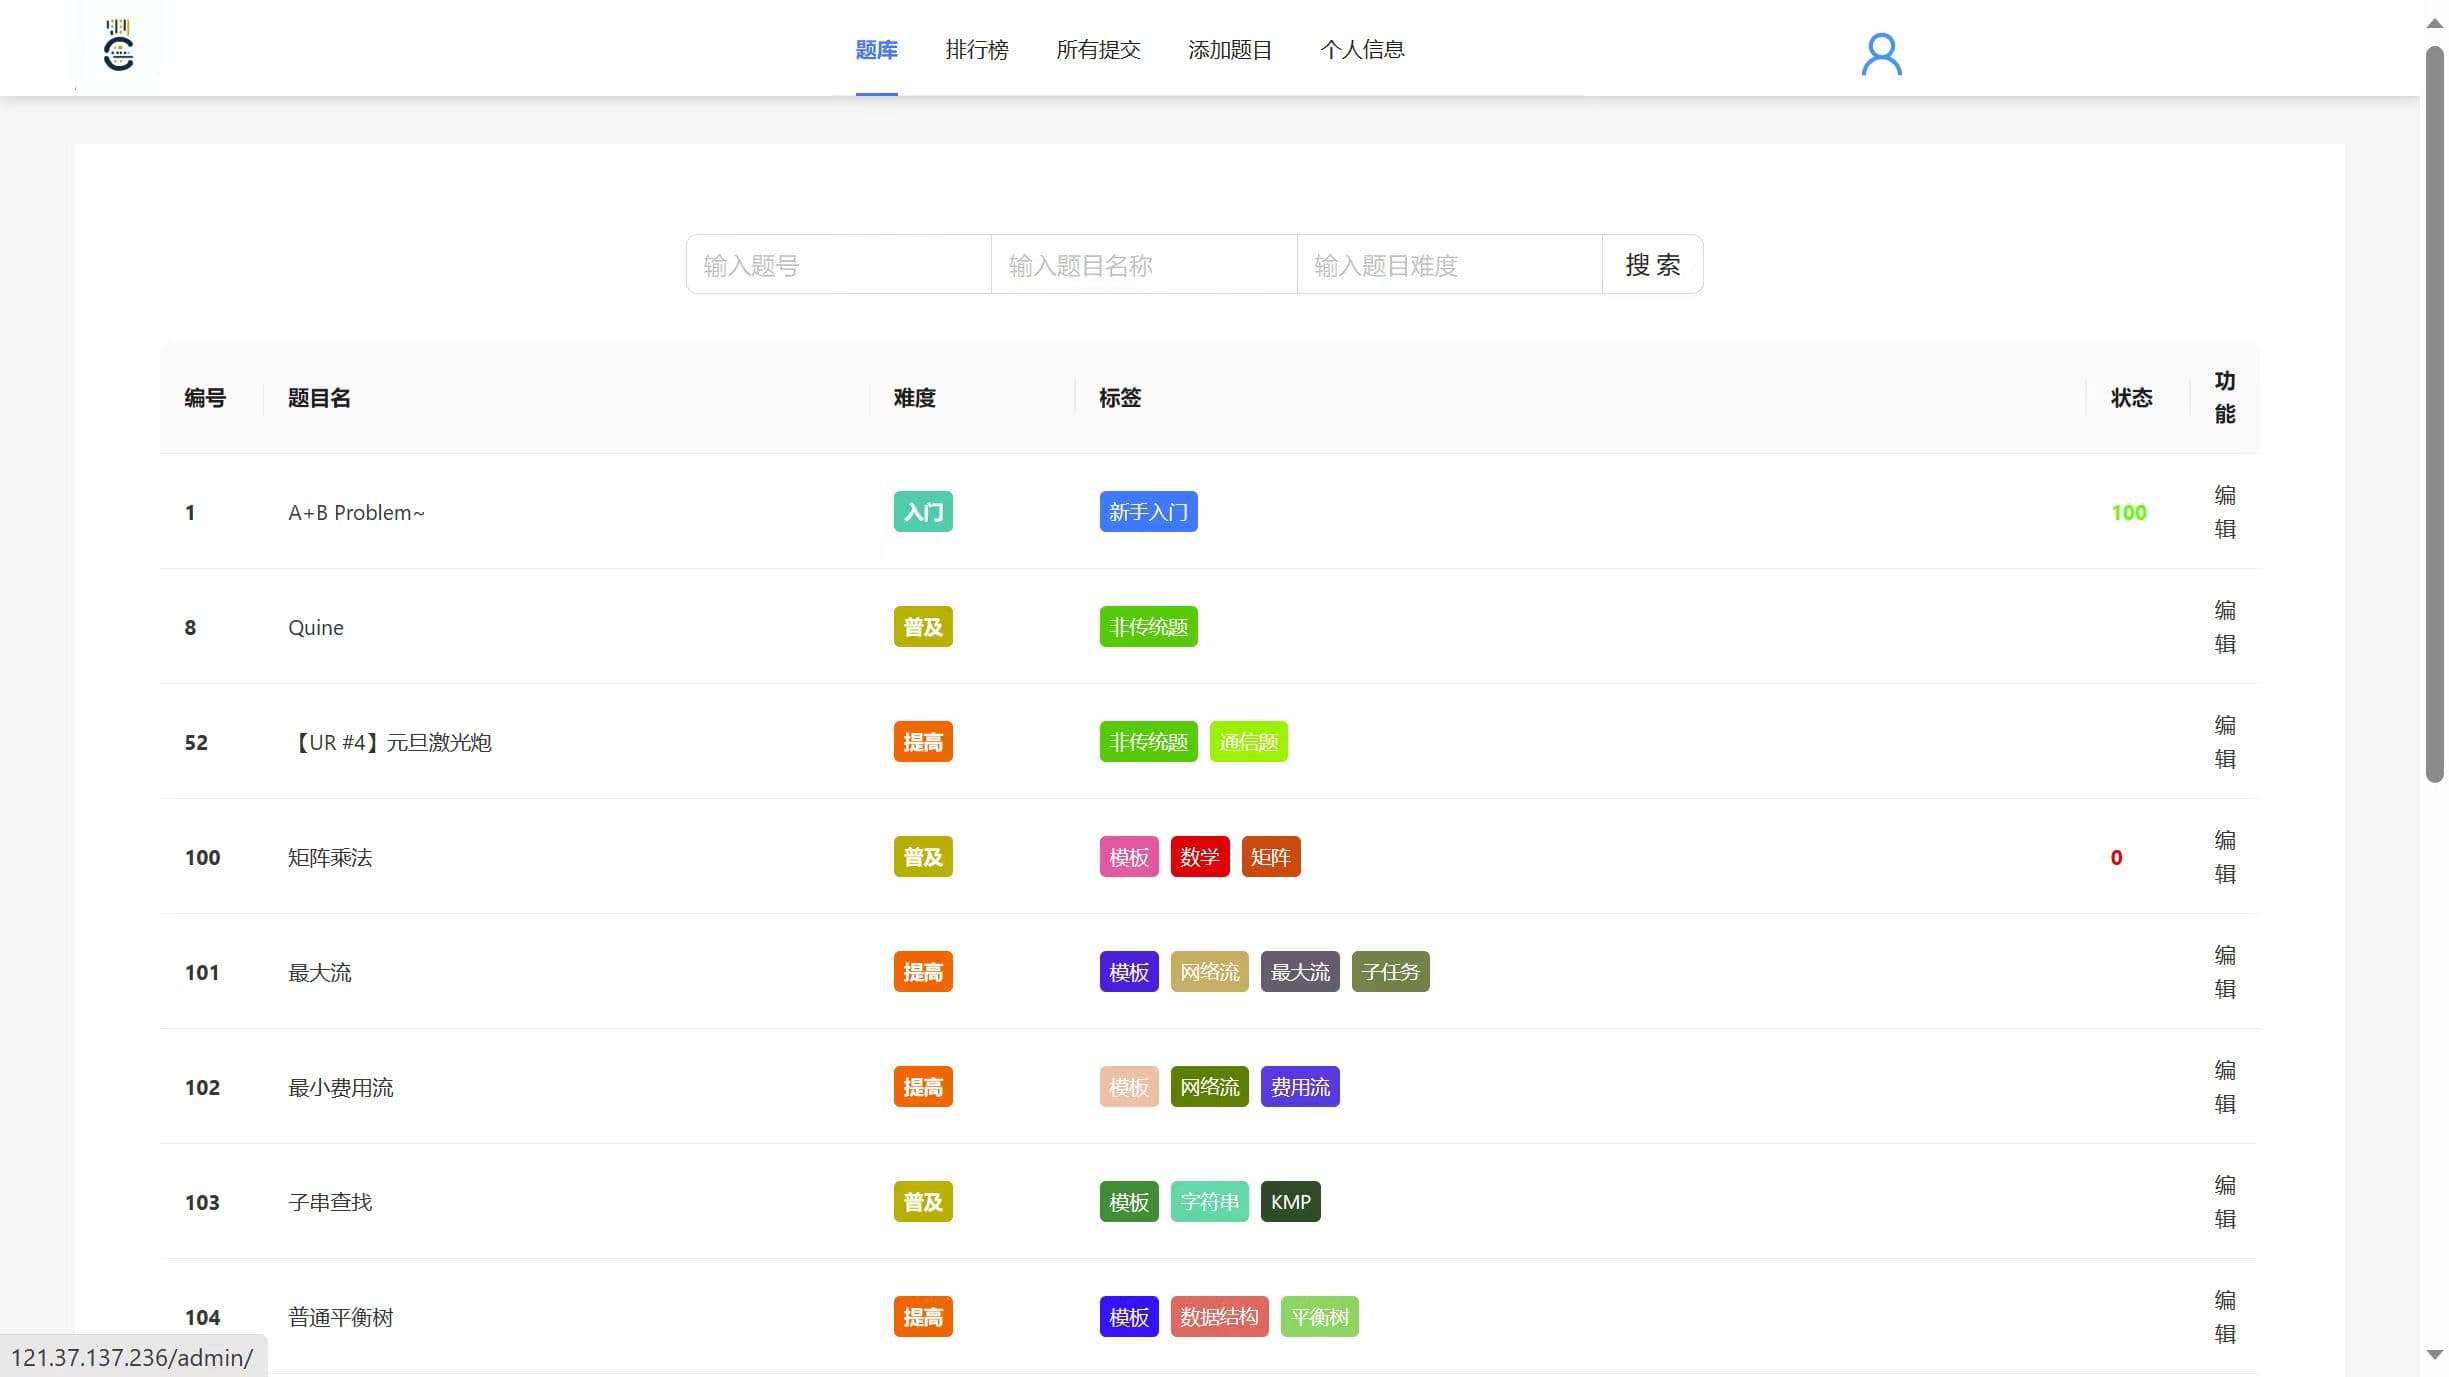Click the scrollbar down arrow
This screenshot has width=2449, height=1377.
pyautogui.click(x=2435, y=1355)
